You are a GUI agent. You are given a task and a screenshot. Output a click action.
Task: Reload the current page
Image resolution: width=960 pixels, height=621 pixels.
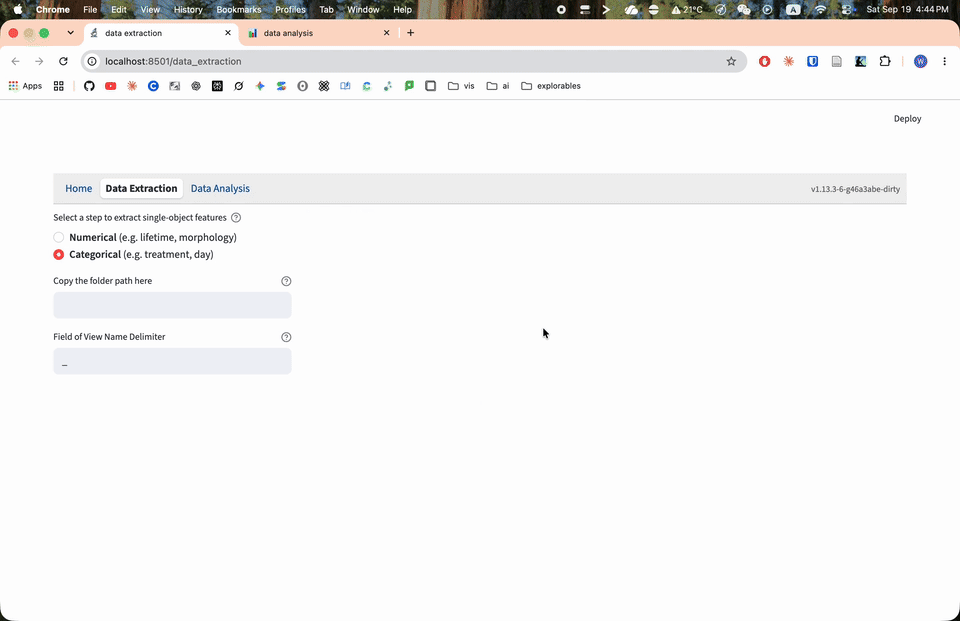63,61
